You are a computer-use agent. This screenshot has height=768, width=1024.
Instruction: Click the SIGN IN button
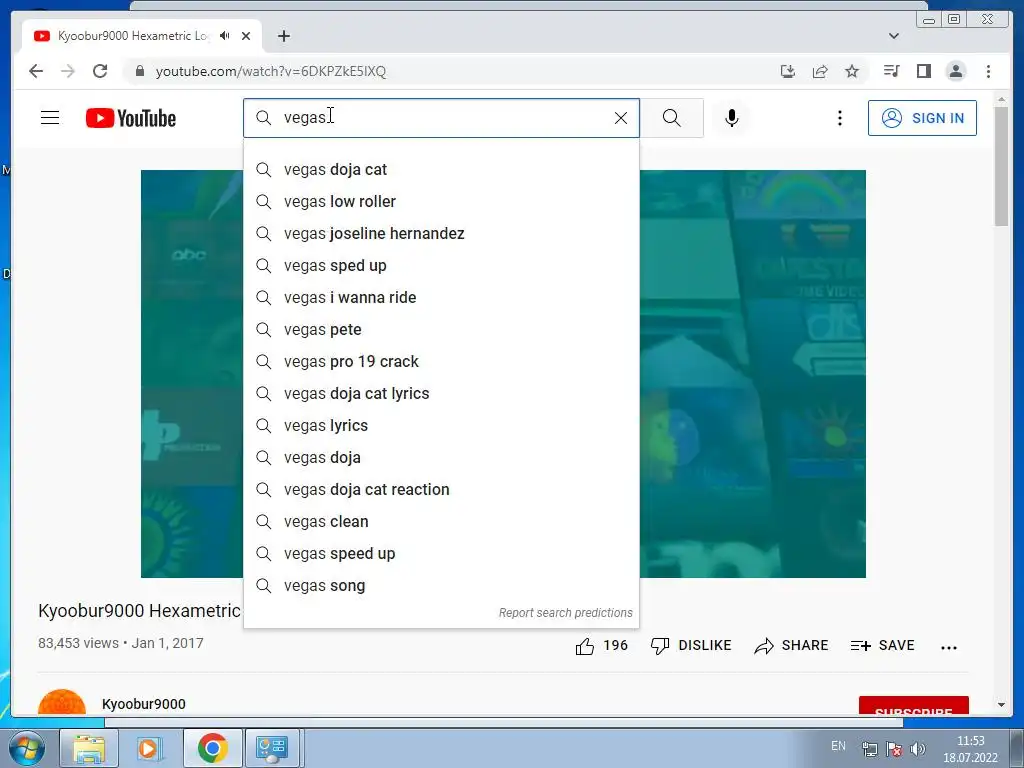(x=922, y=118)
